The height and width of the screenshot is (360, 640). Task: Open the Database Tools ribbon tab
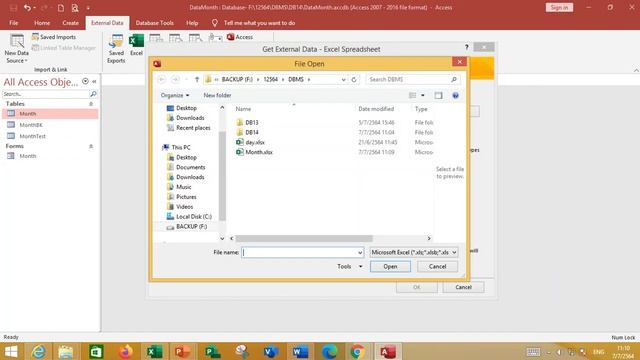pyautogui.click(x=155, y=23)
